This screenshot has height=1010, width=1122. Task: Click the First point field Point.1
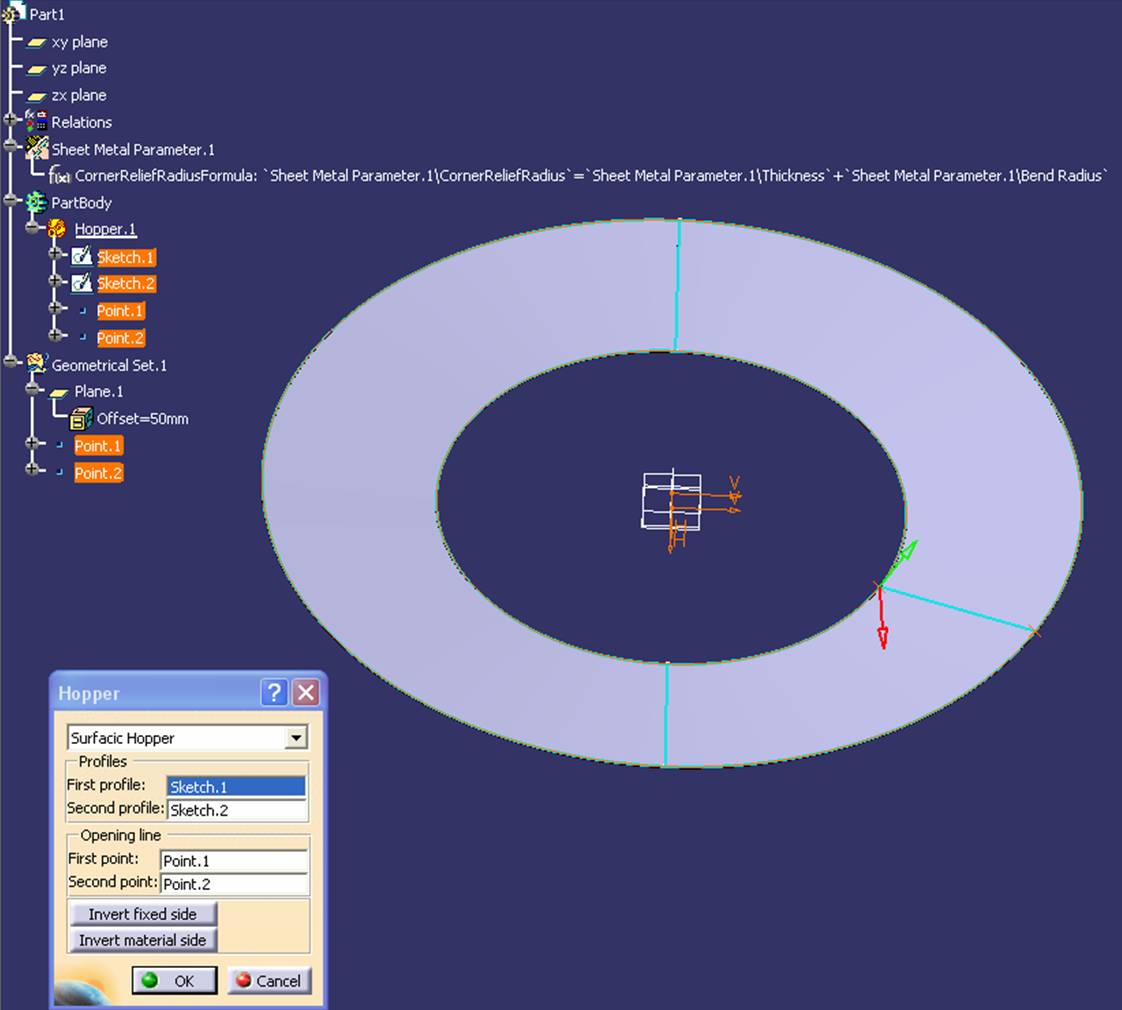click(x=234, y=860)
